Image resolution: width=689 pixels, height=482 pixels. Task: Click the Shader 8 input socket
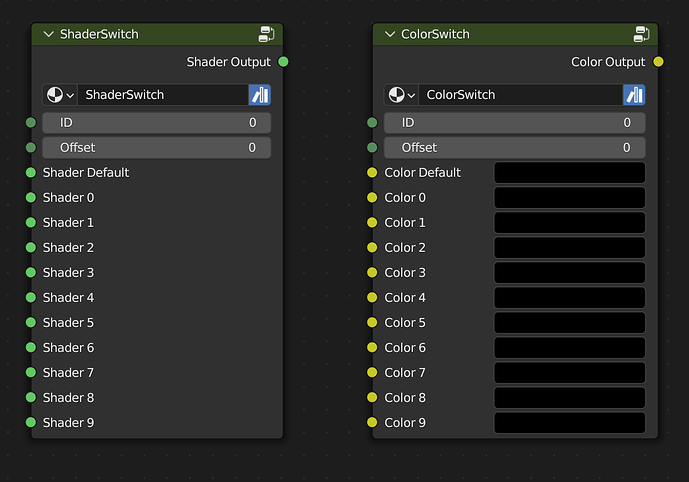coord(31,398)
